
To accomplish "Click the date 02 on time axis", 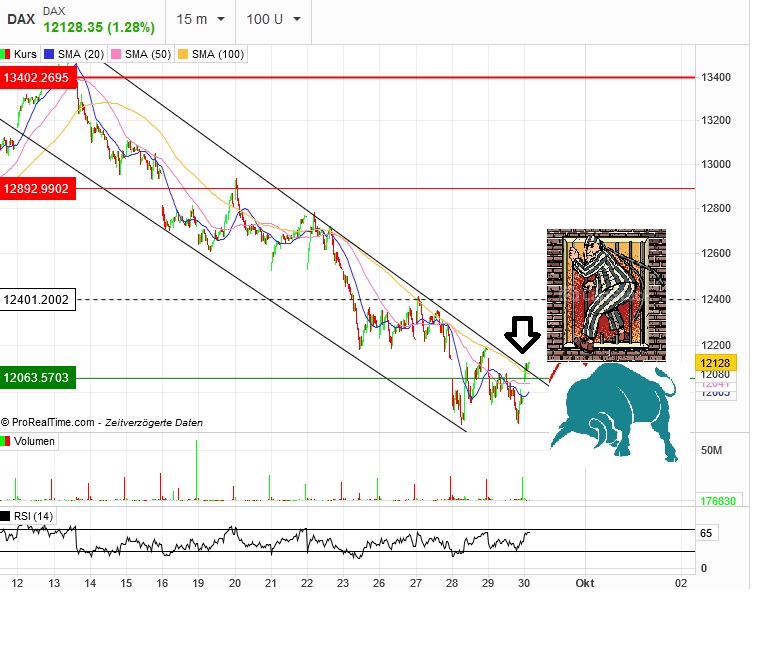I will [681, 583].
